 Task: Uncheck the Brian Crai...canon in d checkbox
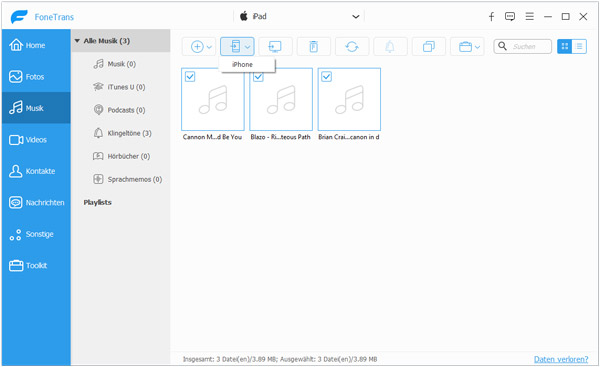coord(326,77)
